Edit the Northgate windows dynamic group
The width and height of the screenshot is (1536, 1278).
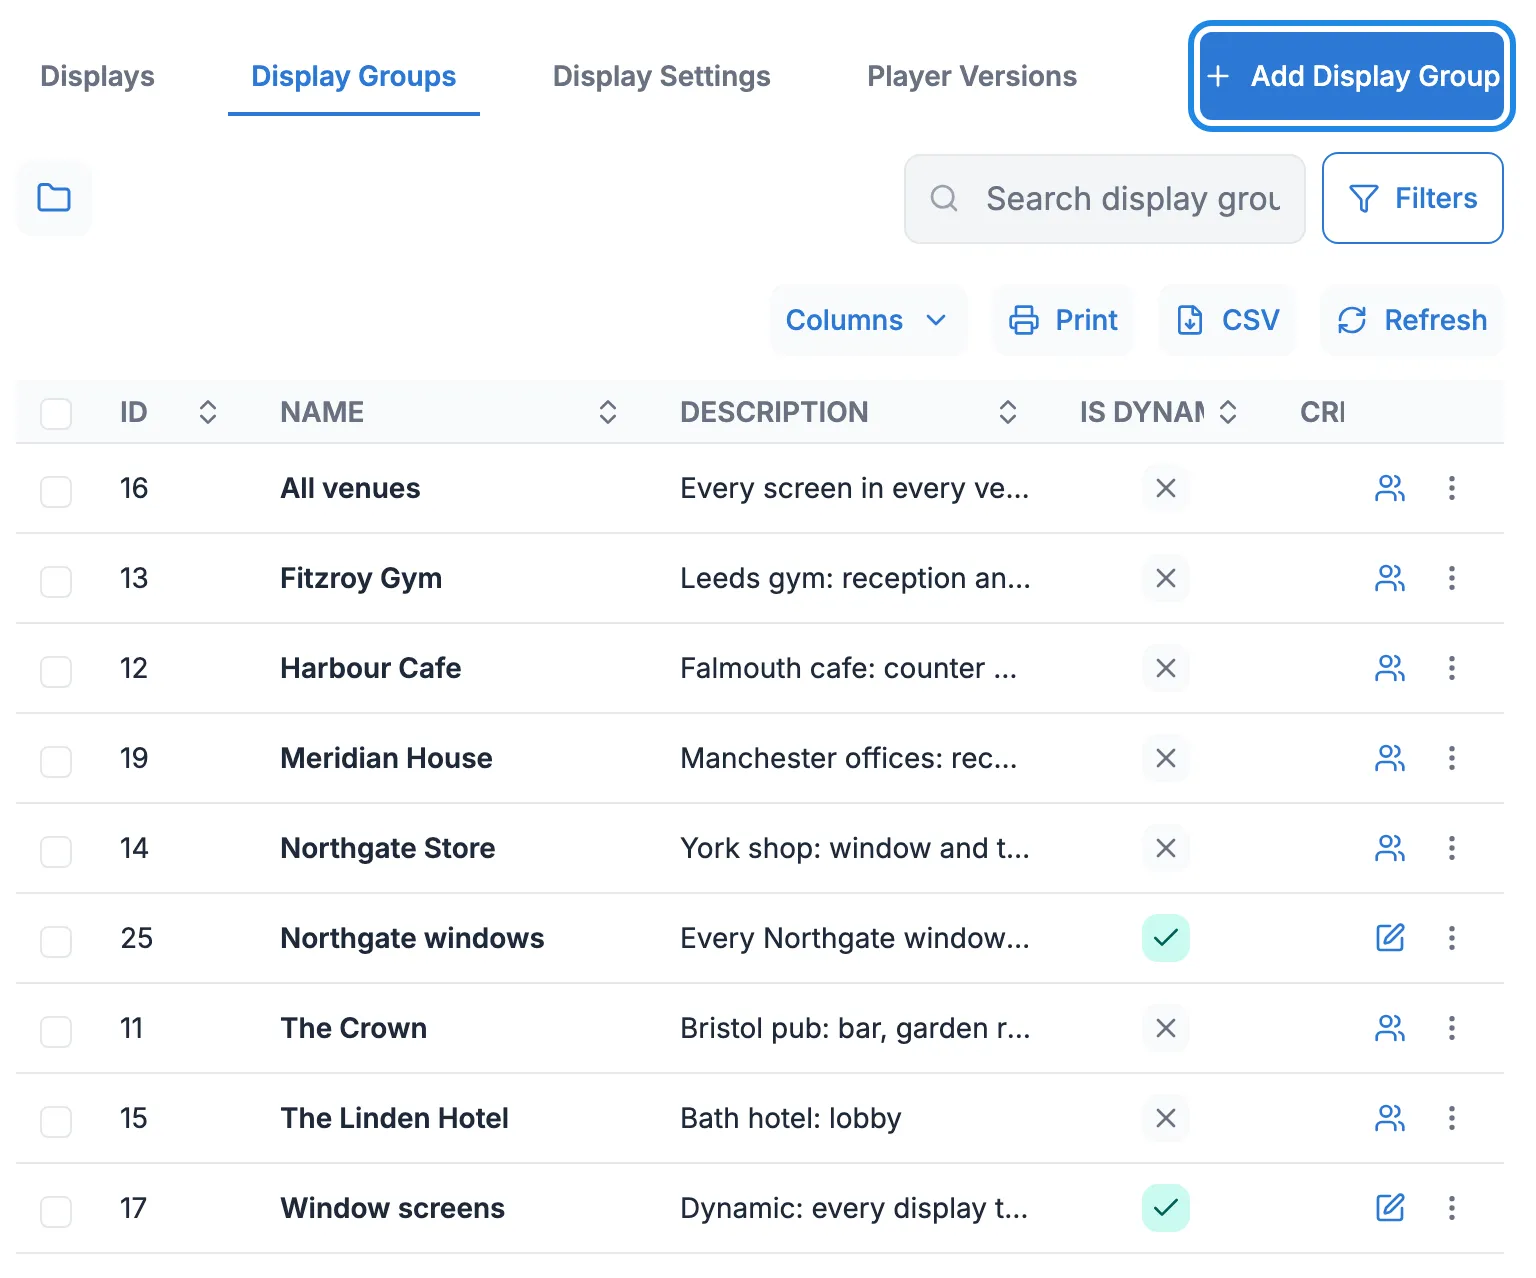tap(1390, 938)
